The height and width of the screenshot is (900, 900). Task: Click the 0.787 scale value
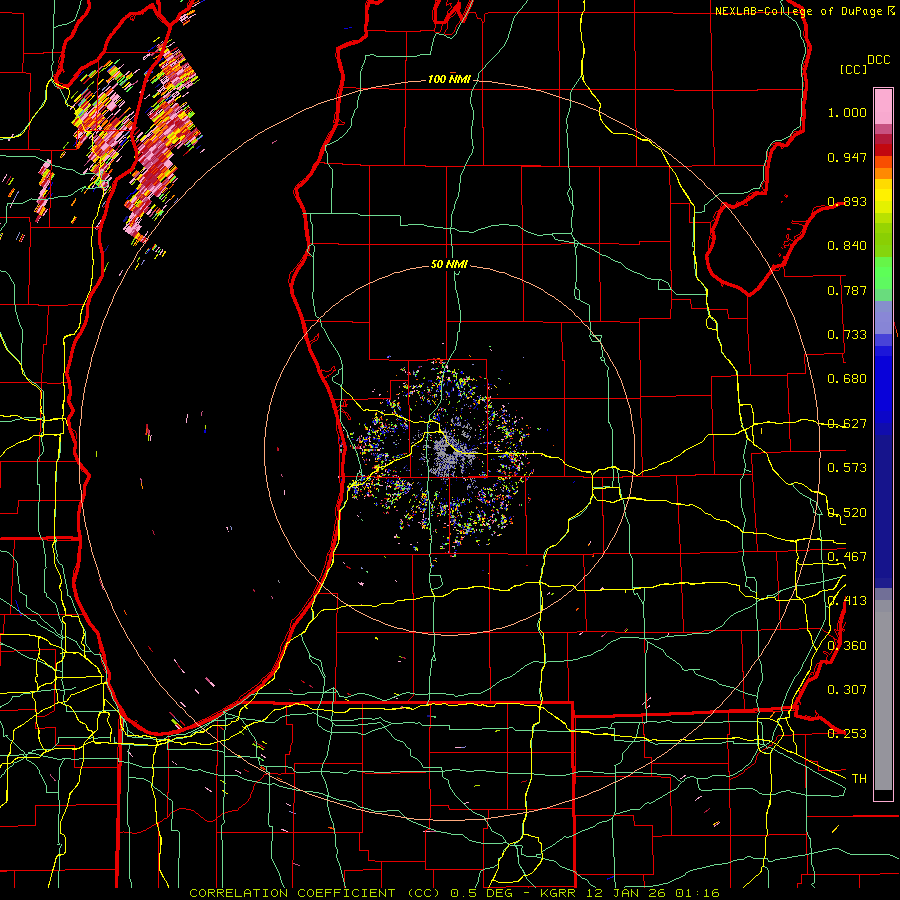[x=847, y=290]
